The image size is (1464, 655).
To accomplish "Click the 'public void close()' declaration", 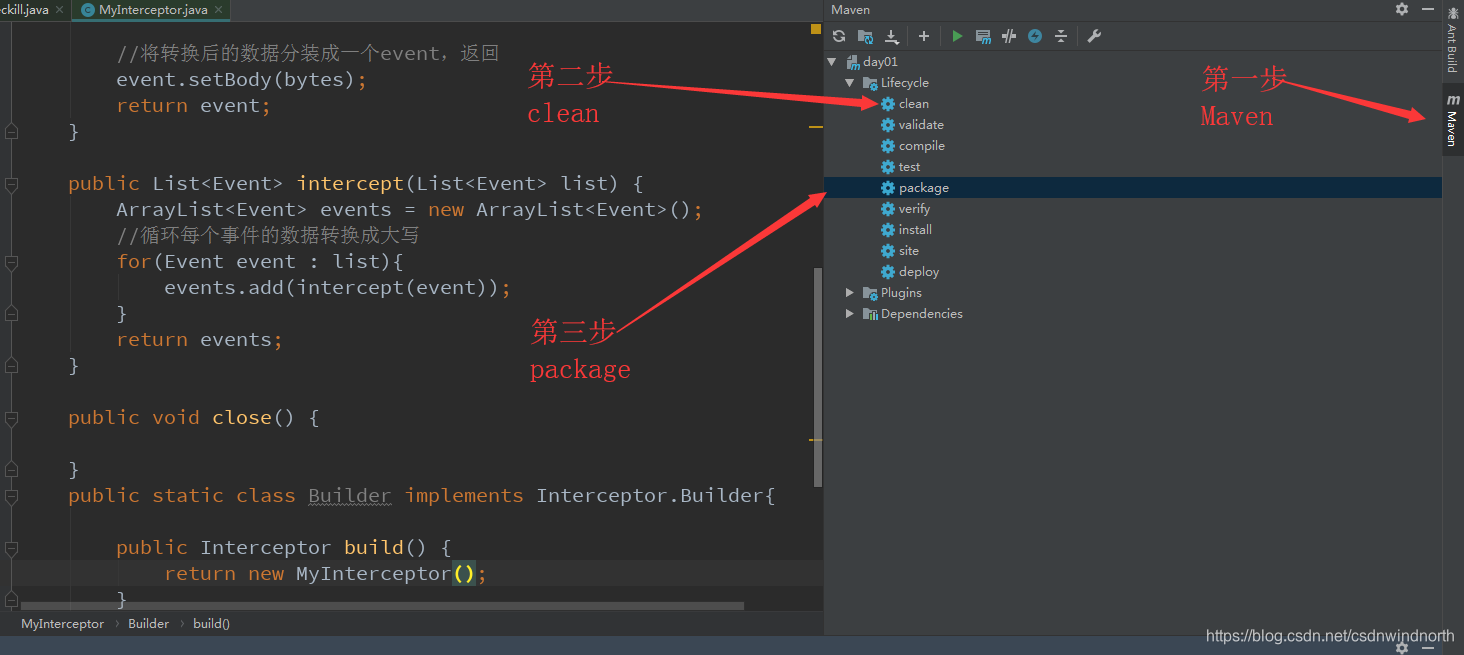I will [194, 418].
